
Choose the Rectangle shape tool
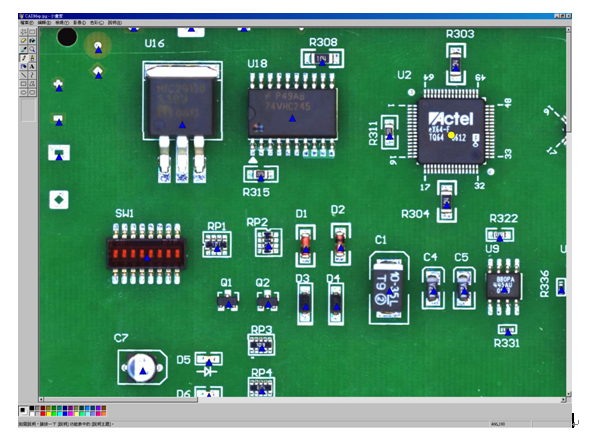[x=23, y=84]
